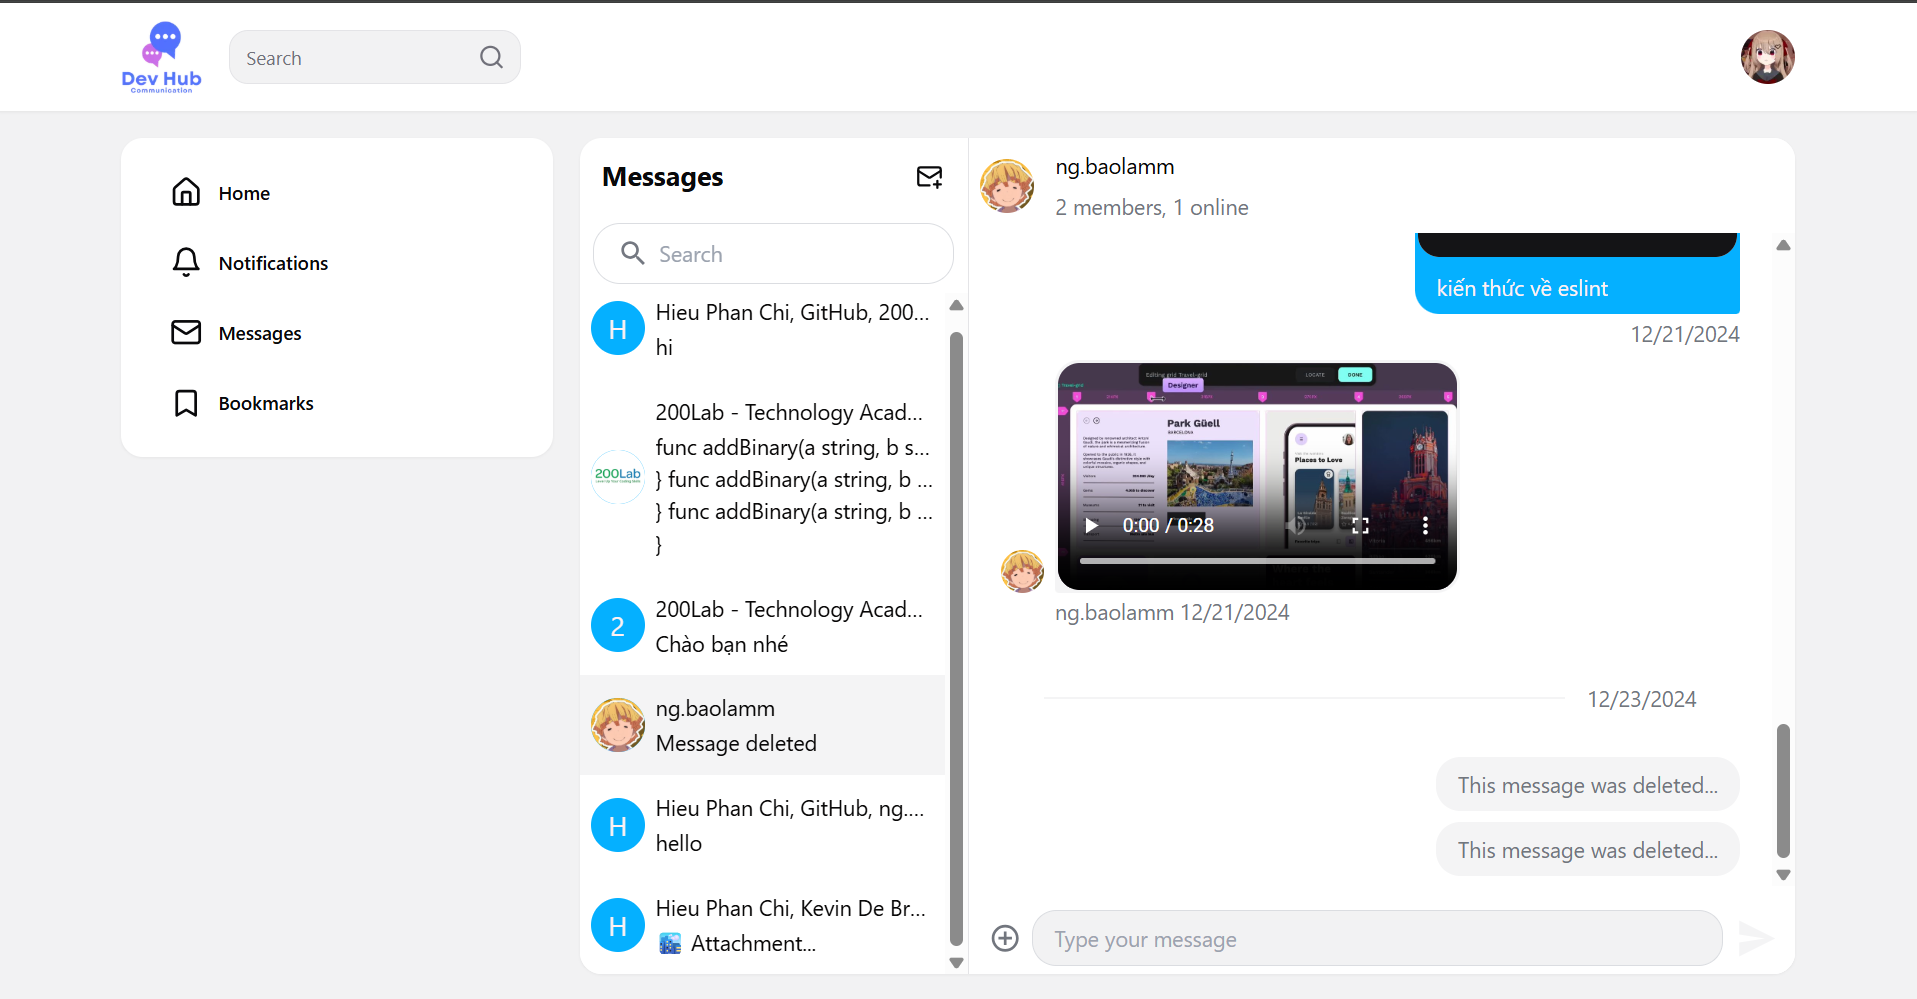Enter fullscreen on the shared video
The height and width of the screenshot is (999, 1917).
1360,525
